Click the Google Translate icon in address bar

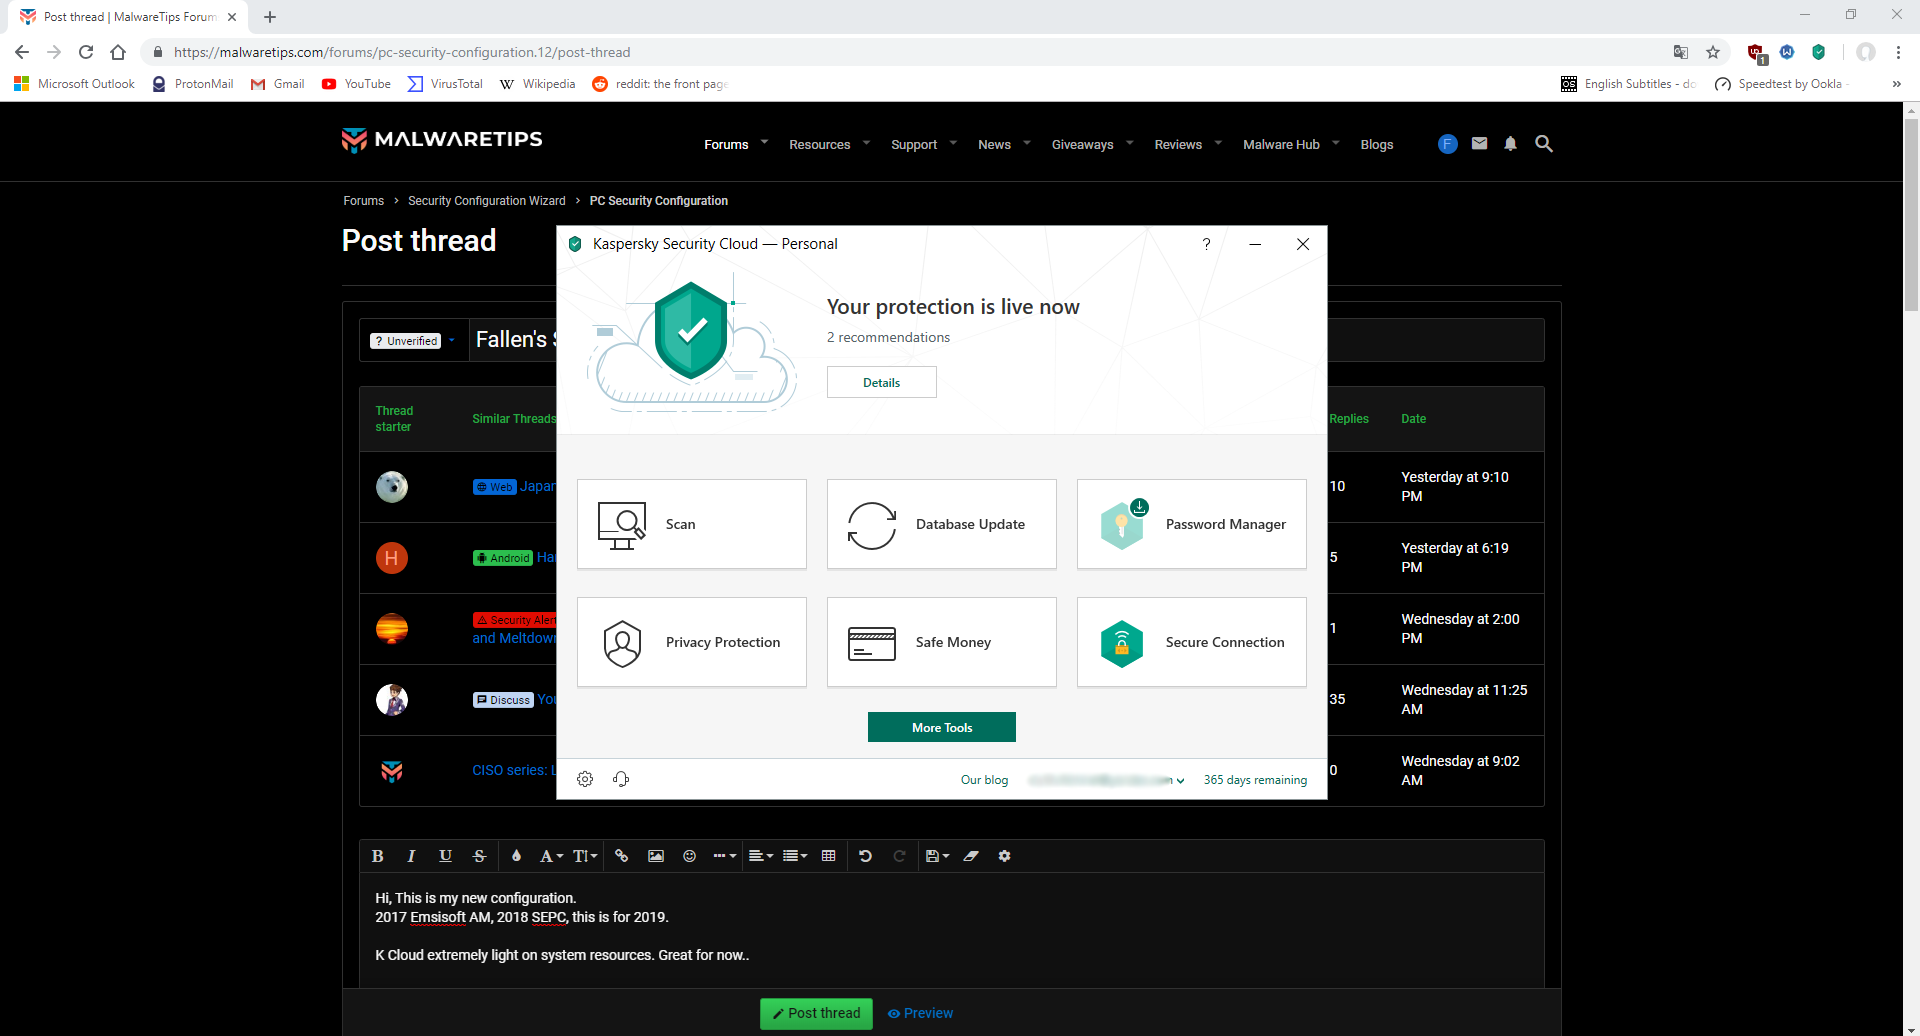tap(1681, 52)
